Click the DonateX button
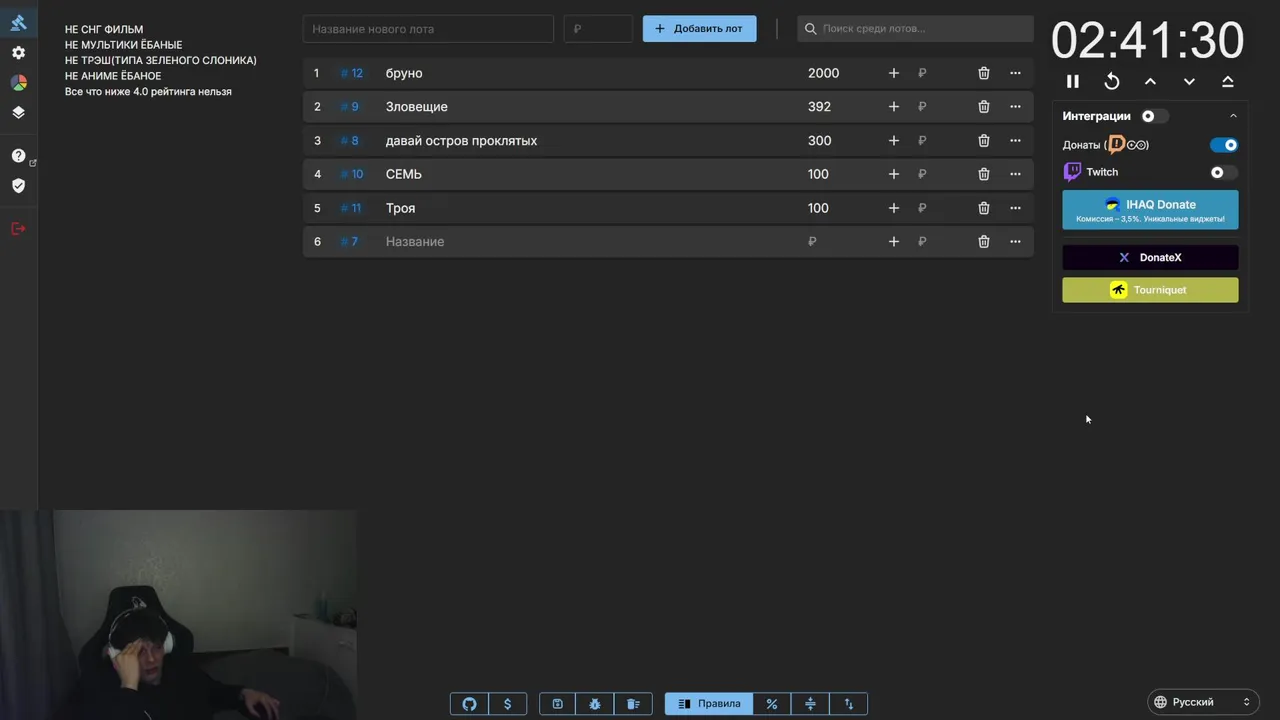Screen dimensions: 1280x720 1150,257
